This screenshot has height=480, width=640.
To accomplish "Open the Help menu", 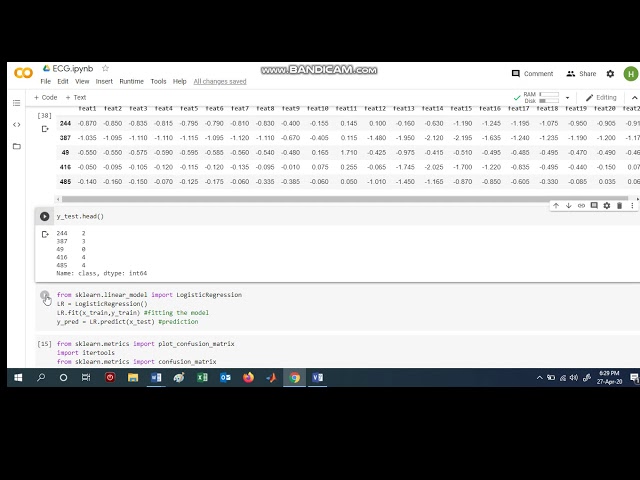I will click(x=179, y=81).
